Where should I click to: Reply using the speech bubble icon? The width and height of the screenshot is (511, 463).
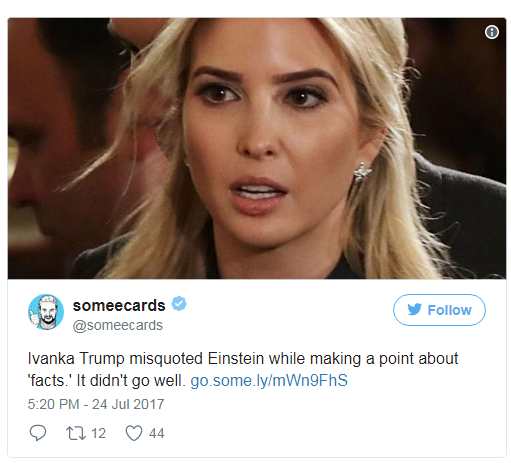click(x=38, y=433)
